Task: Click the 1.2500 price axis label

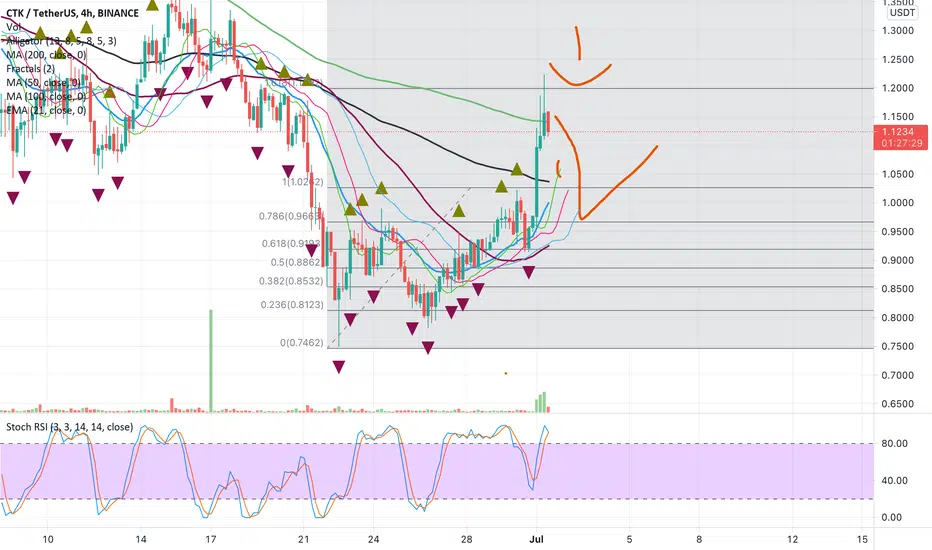Action: [x=898, y=59]
